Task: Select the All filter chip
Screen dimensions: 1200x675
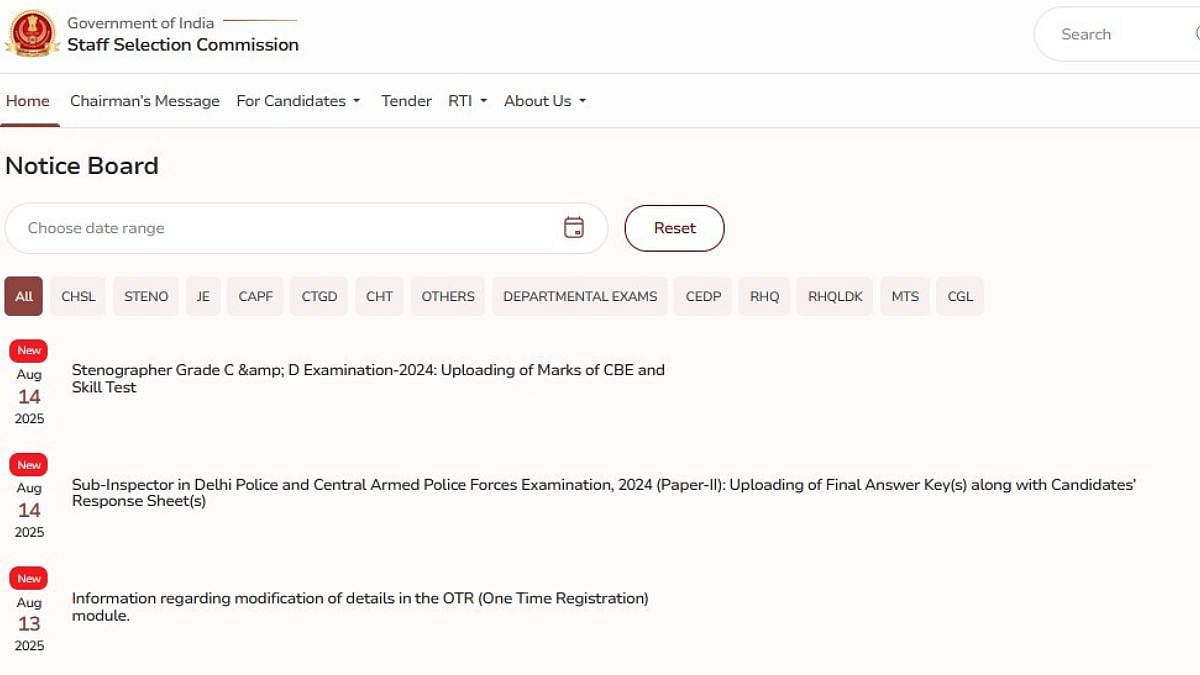Action: [x=24, y=296]
